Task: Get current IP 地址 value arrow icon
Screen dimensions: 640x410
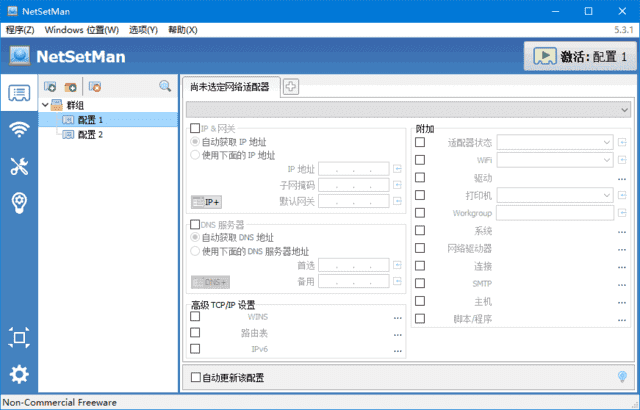Action: tap(397, 168)
